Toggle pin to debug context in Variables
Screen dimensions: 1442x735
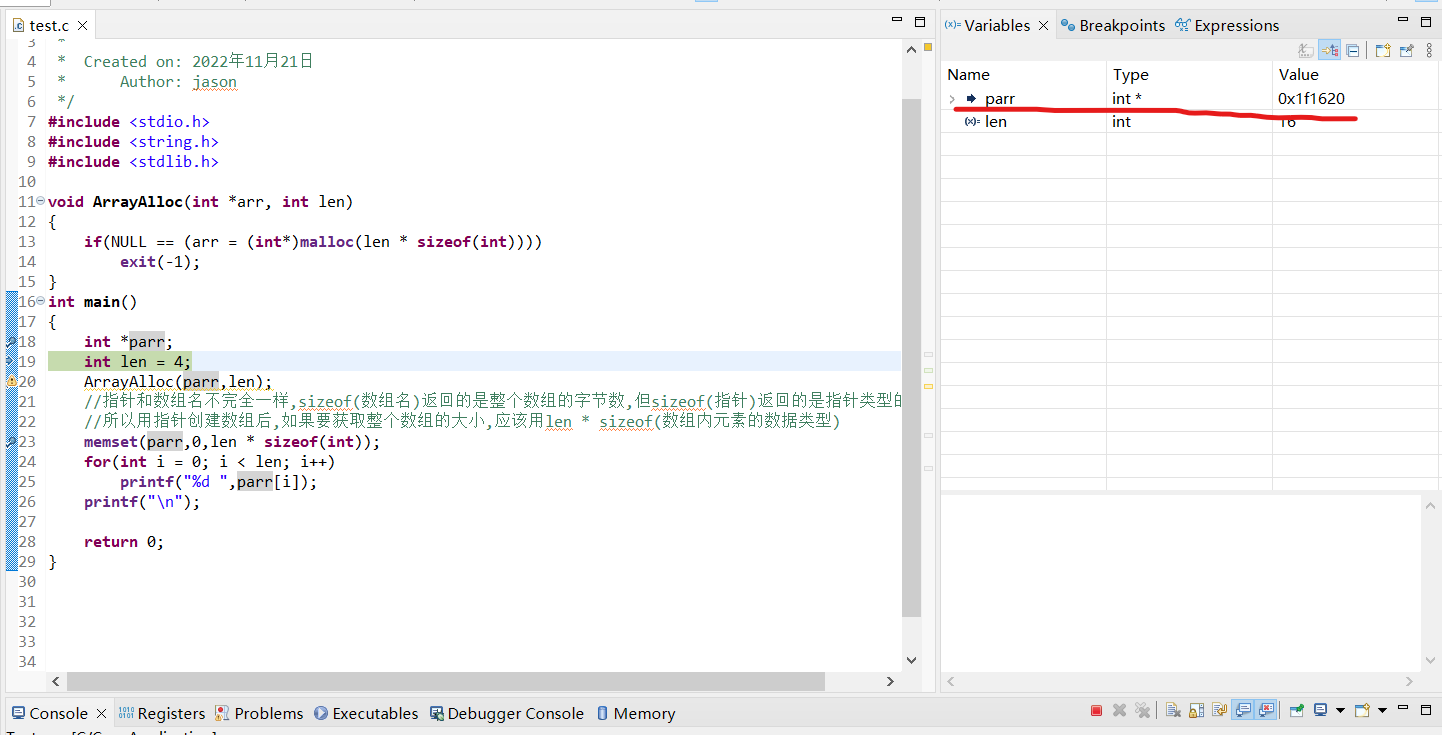[1406, 50]
